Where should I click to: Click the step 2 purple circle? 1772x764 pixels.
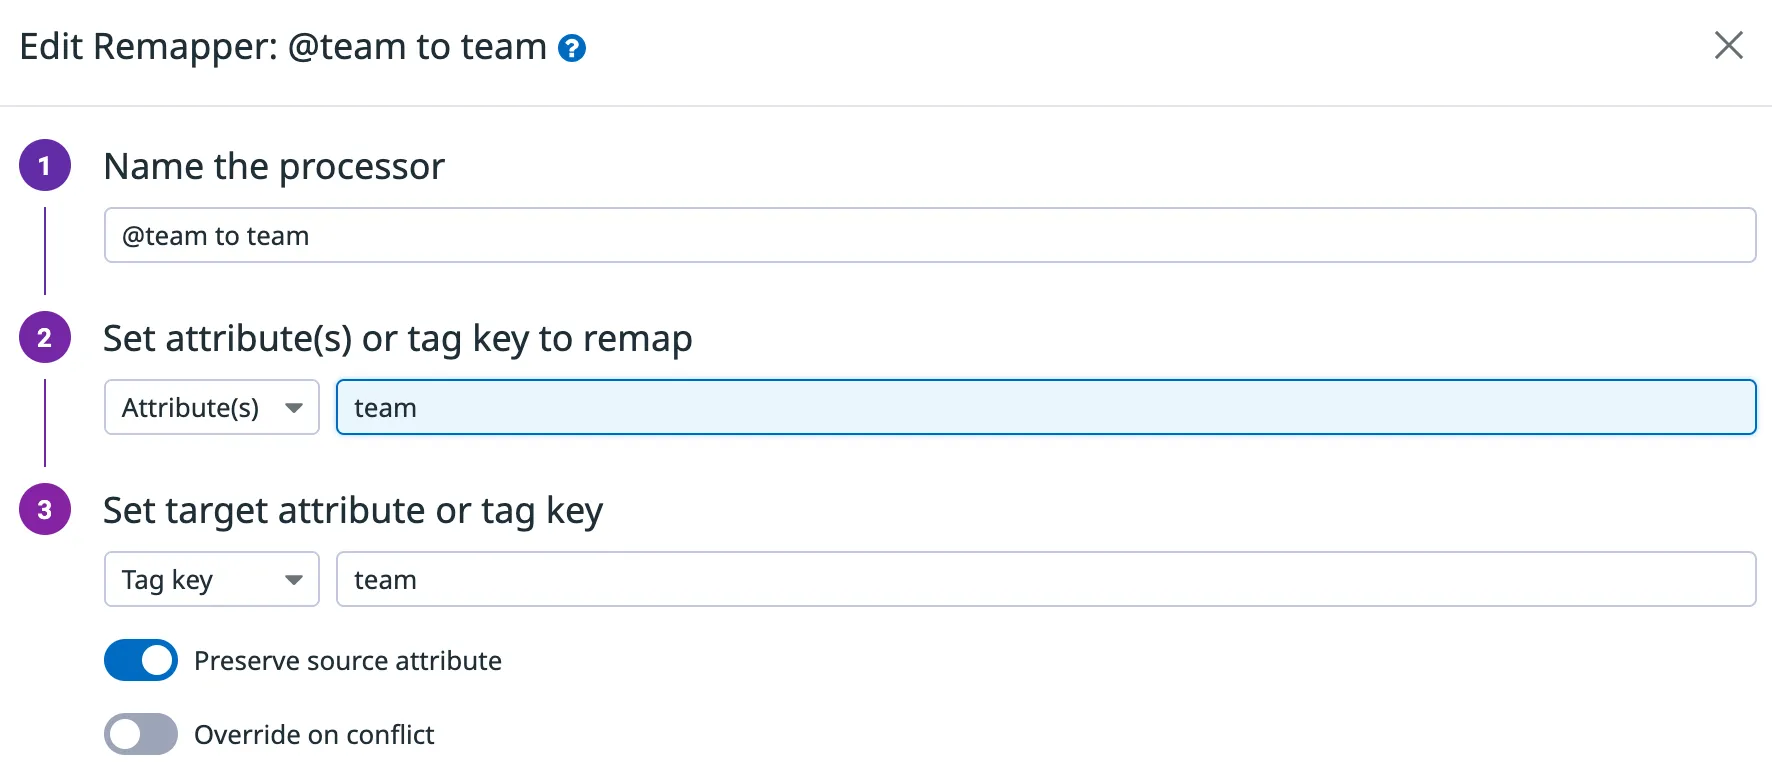pyautogui.click(x=45, y=338)
